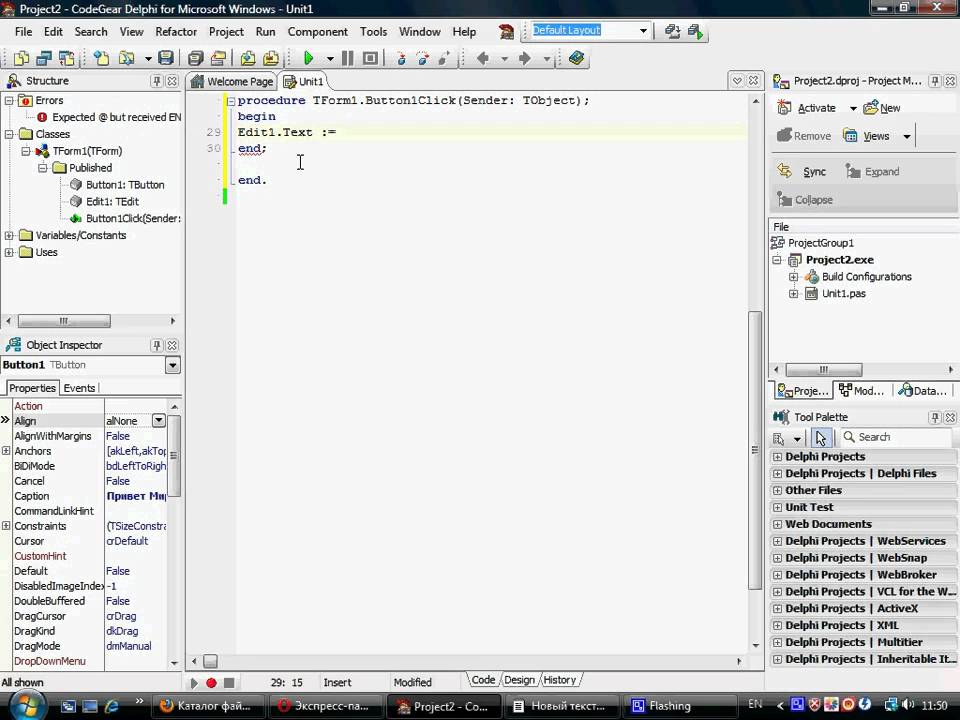
Task: Click the Run (green play) toolbar button
Action: click(x=309, y=58)
